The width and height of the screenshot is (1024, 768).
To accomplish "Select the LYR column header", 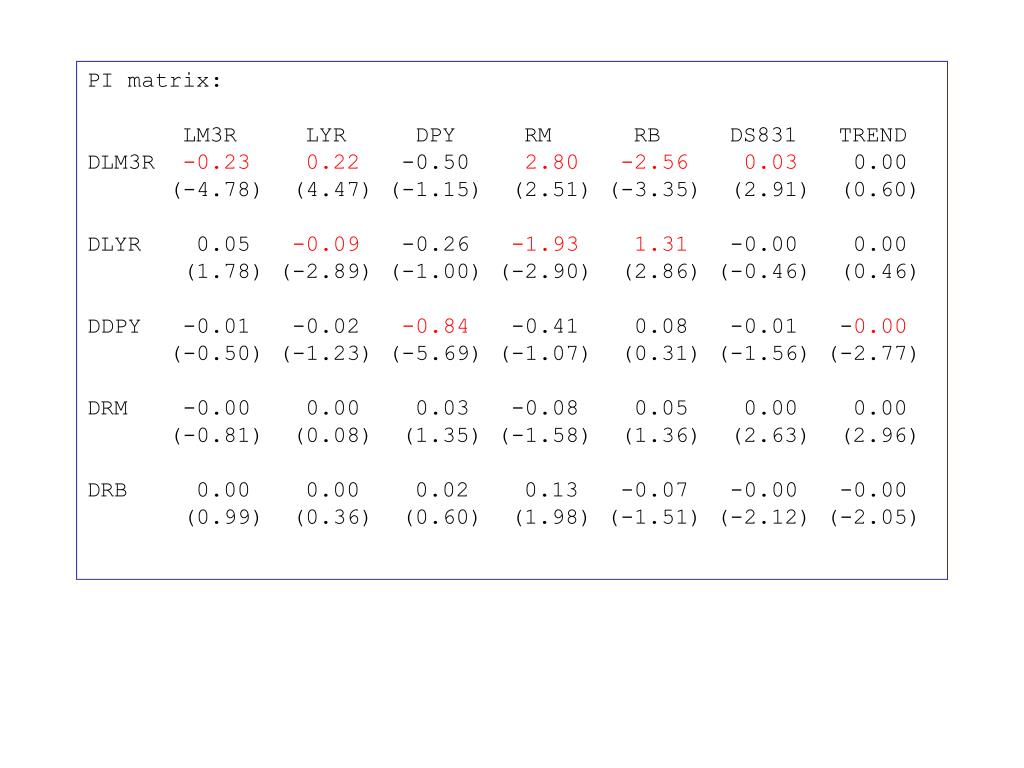I will coord(326,135).
